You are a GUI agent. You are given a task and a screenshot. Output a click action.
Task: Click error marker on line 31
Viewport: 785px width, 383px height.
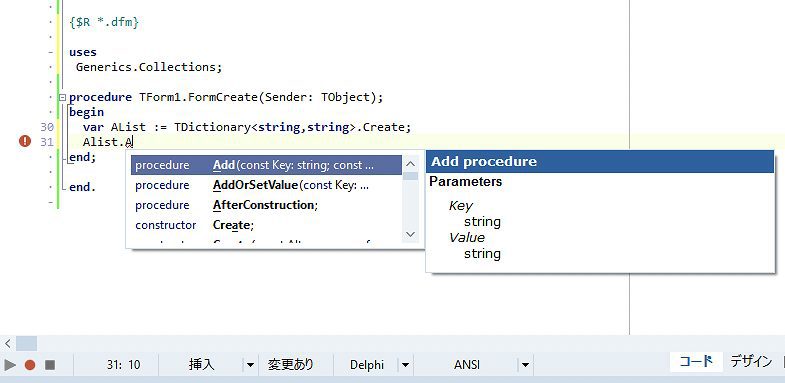(25, 142)
